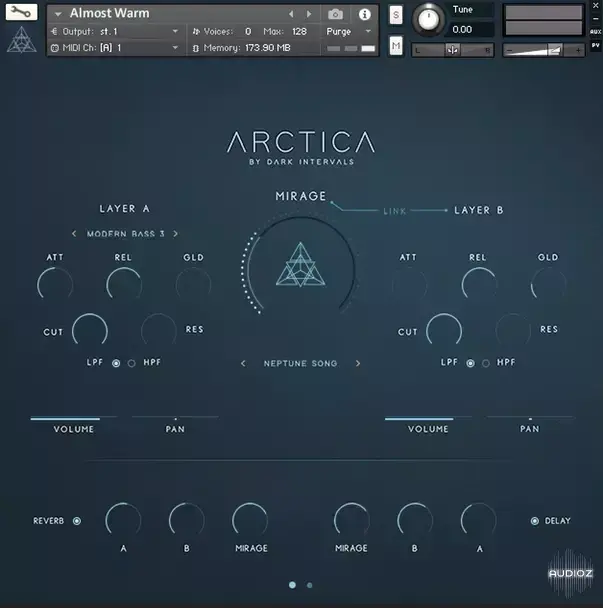This screenshot has width=603, height=608.
Task: Open the MIDI Ch dropdown
Action: pyautogui.click(x=115, y=48)
